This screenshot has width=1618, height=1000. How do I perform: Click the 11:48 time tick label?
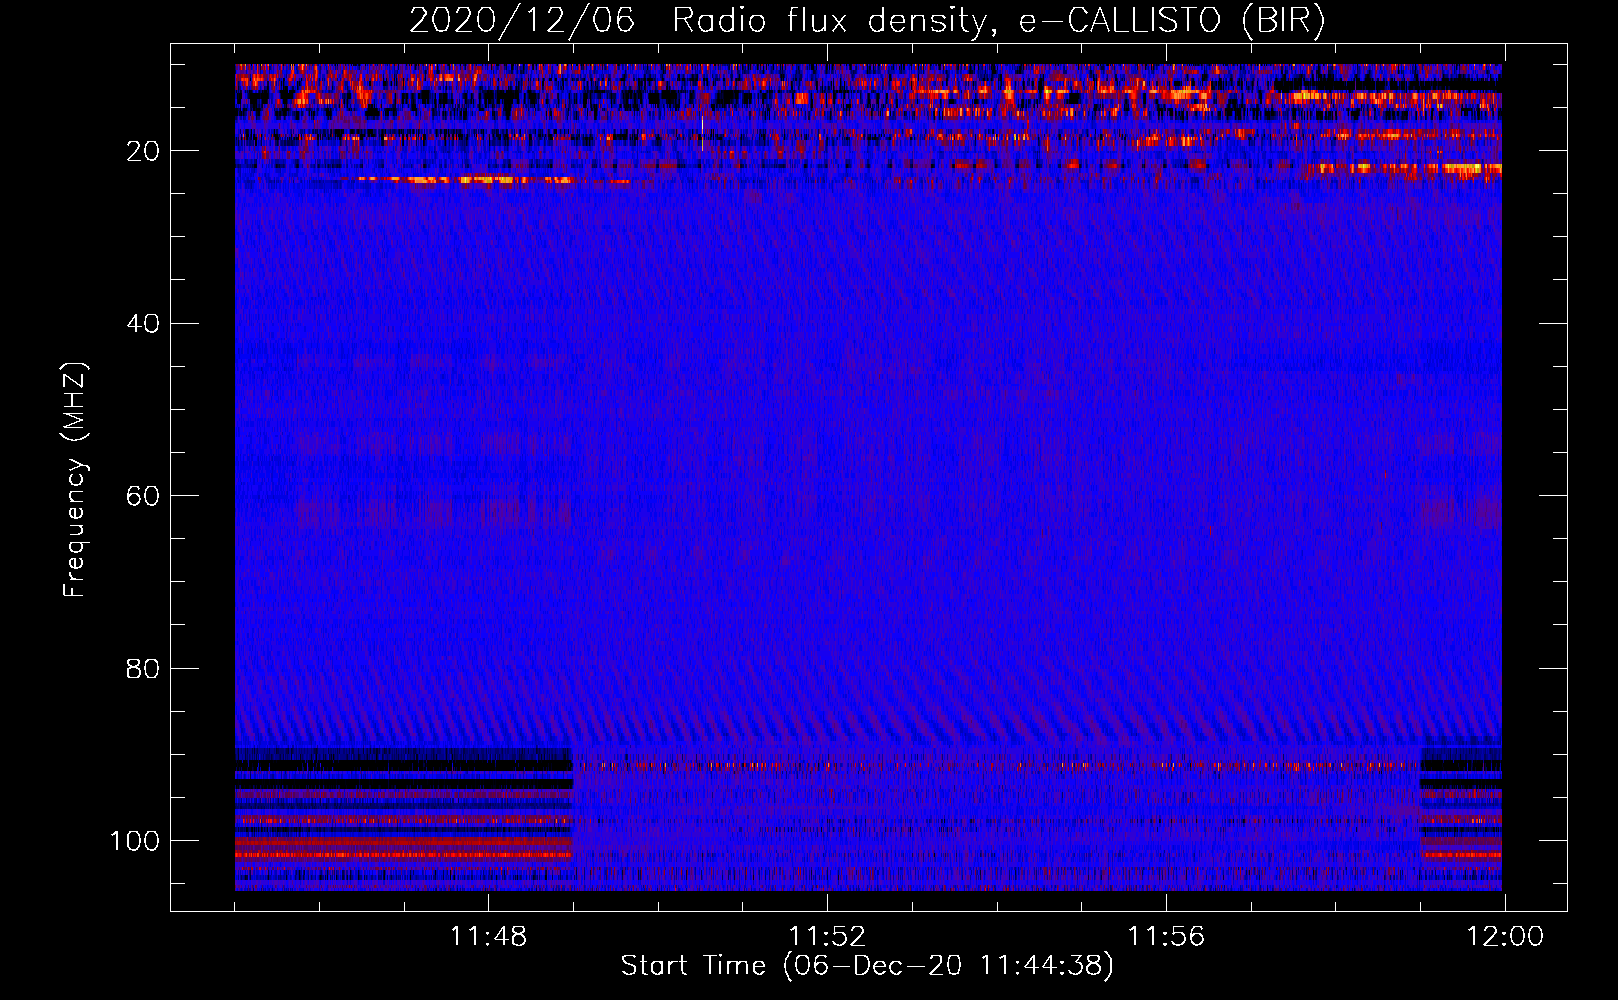coord(488,937)
